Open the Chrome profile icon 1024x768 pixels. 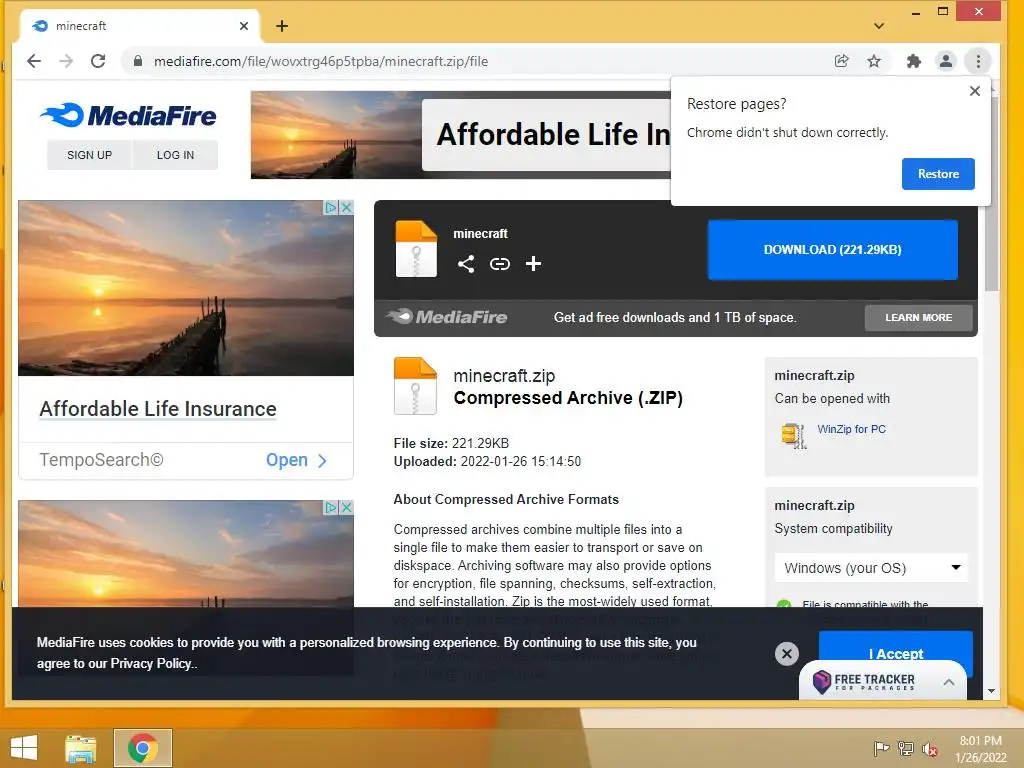946,61
